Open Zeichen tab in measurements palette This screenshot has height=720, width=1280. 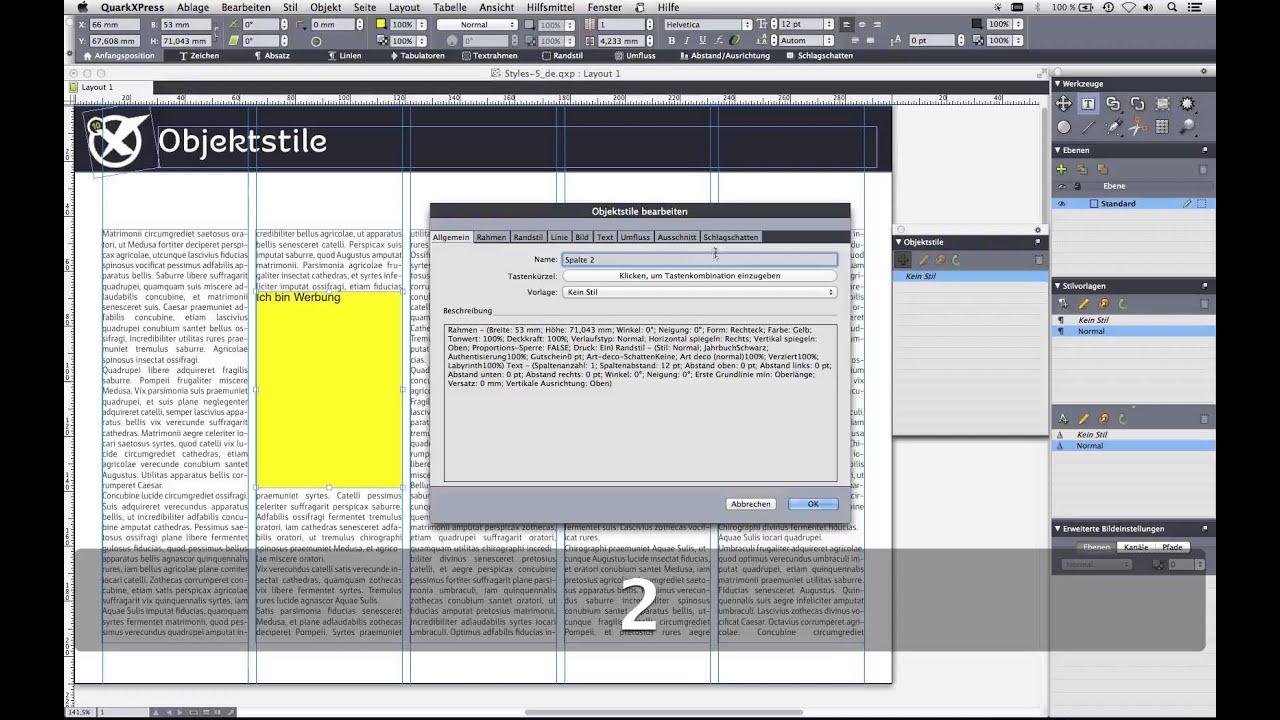pyautogui.click(x=199, y=56)
